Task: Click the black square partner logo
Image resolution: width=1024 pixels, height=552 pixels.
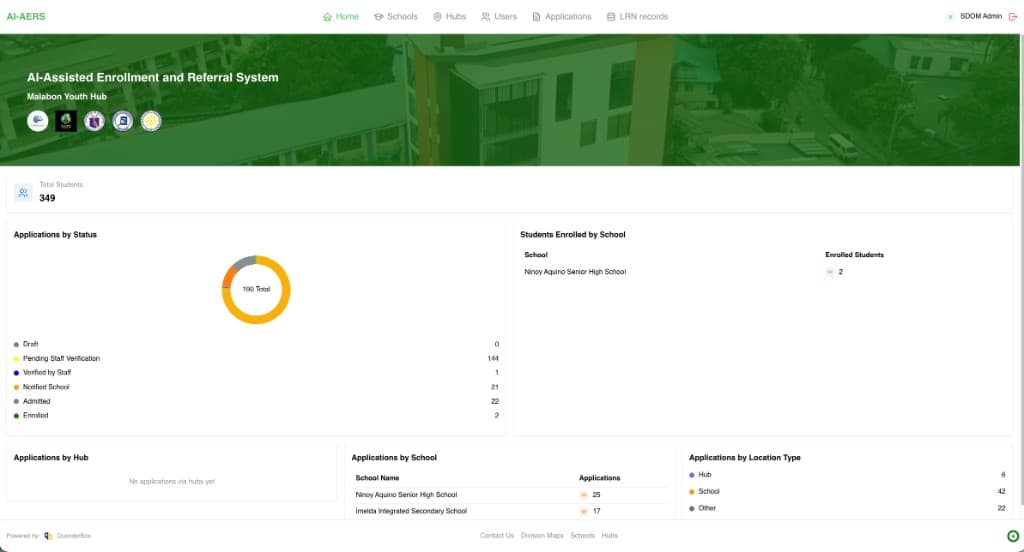Action: pyautogui.click(x=66, y=121)
